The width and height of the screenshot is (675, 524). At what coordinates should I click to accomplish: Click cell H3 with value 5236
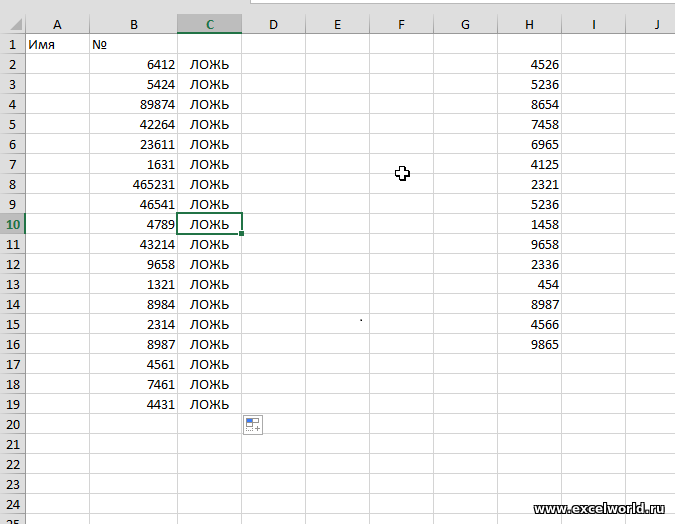pos(529,84)
